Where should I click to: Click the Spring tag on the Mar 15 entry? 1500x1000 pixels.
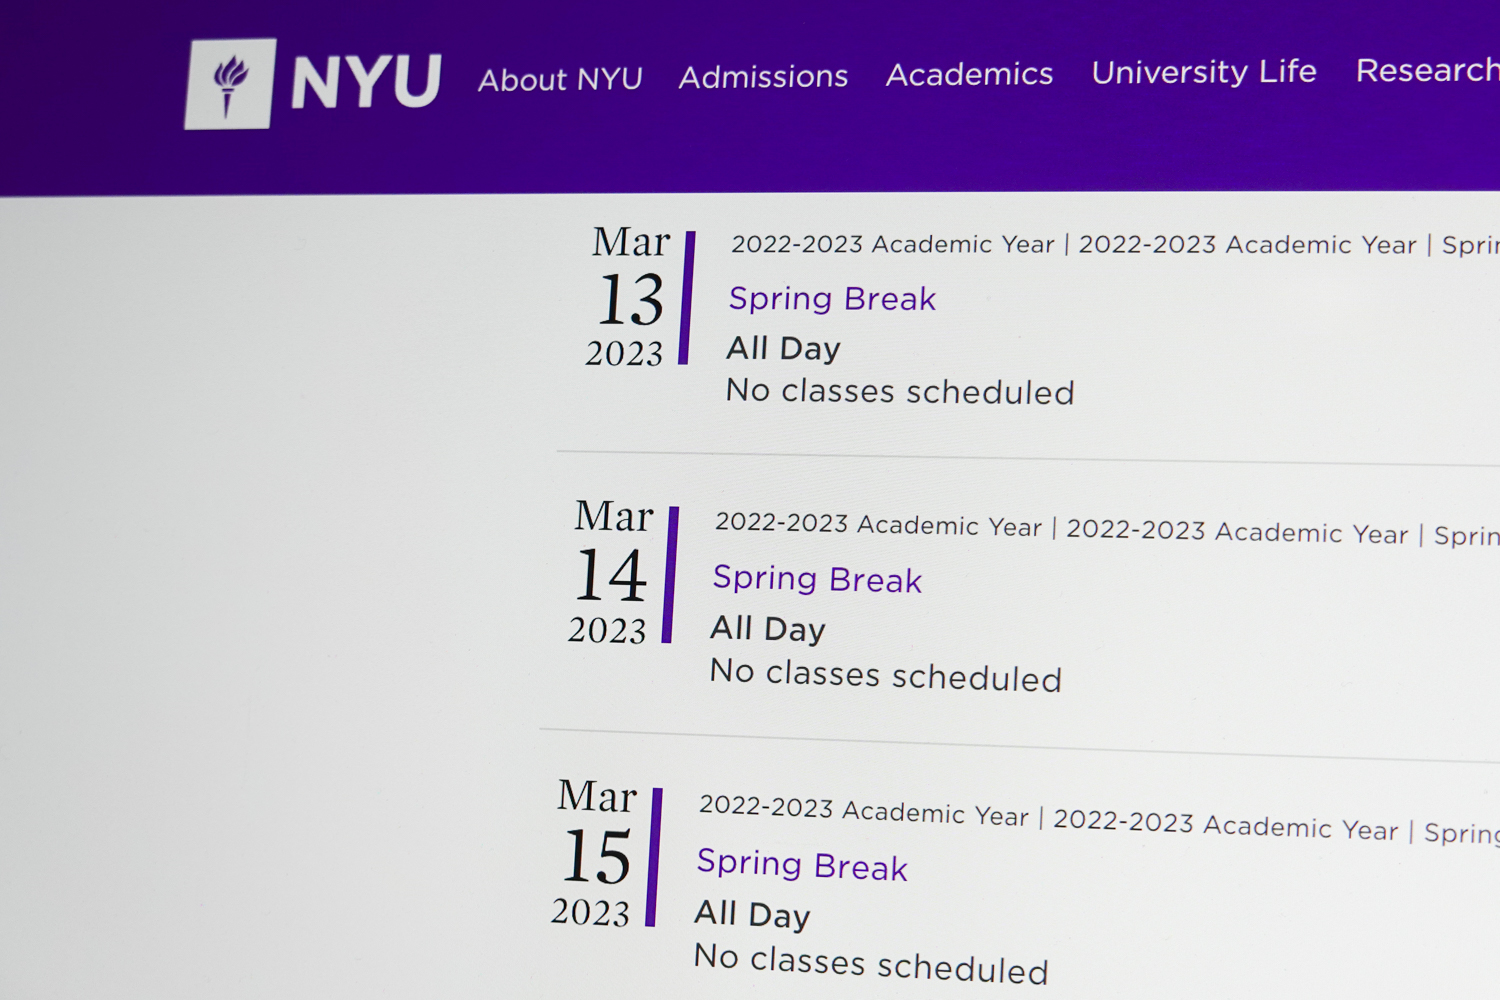click(1461, 833)
